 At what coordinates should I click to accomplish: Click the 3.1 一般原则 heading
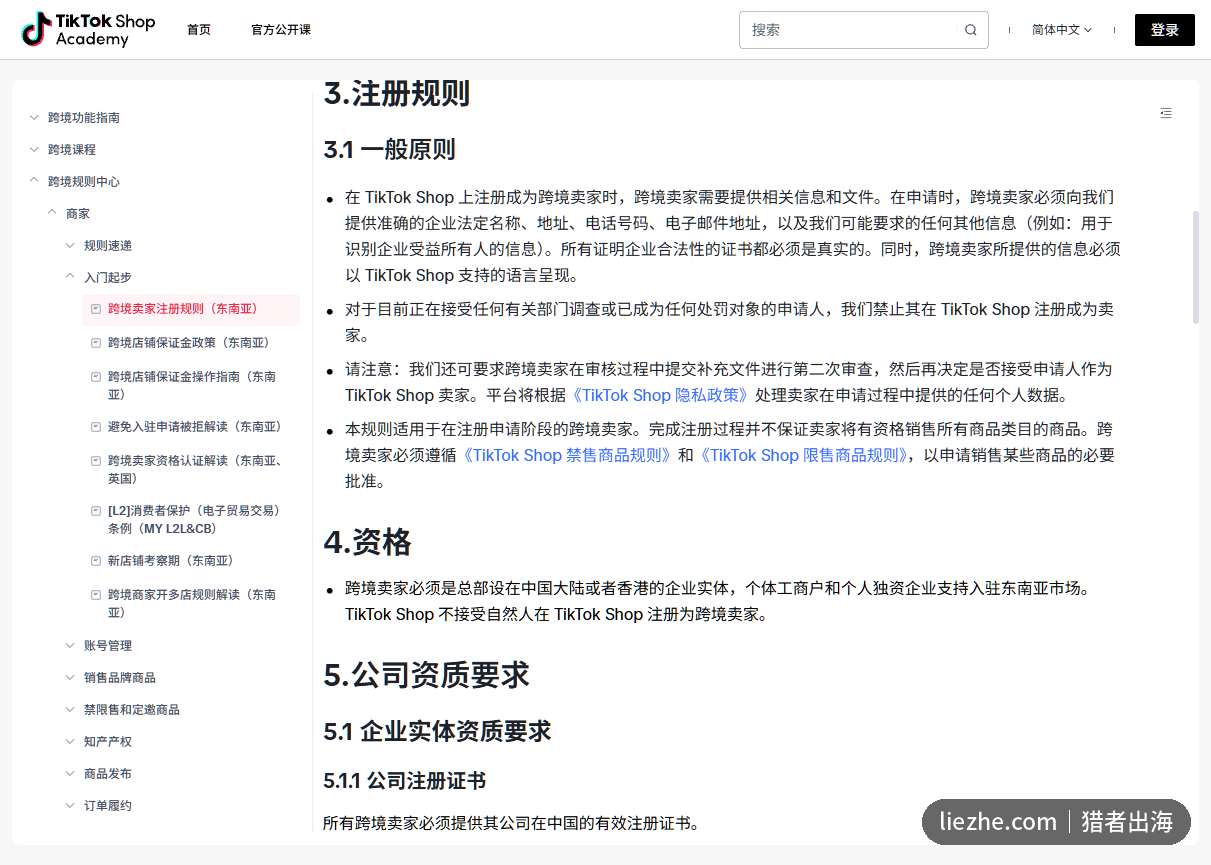[x=389, y=150]
